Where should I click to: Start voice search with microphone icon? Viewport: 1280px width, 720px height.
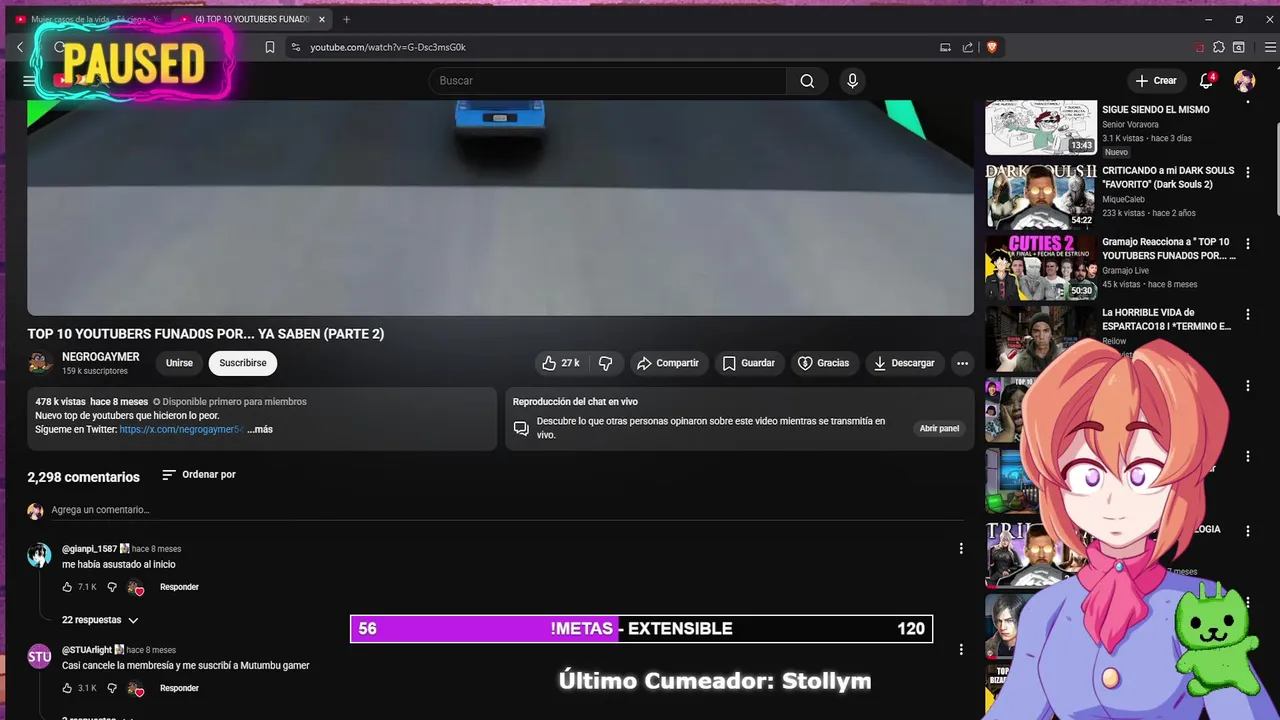[852, 81]
